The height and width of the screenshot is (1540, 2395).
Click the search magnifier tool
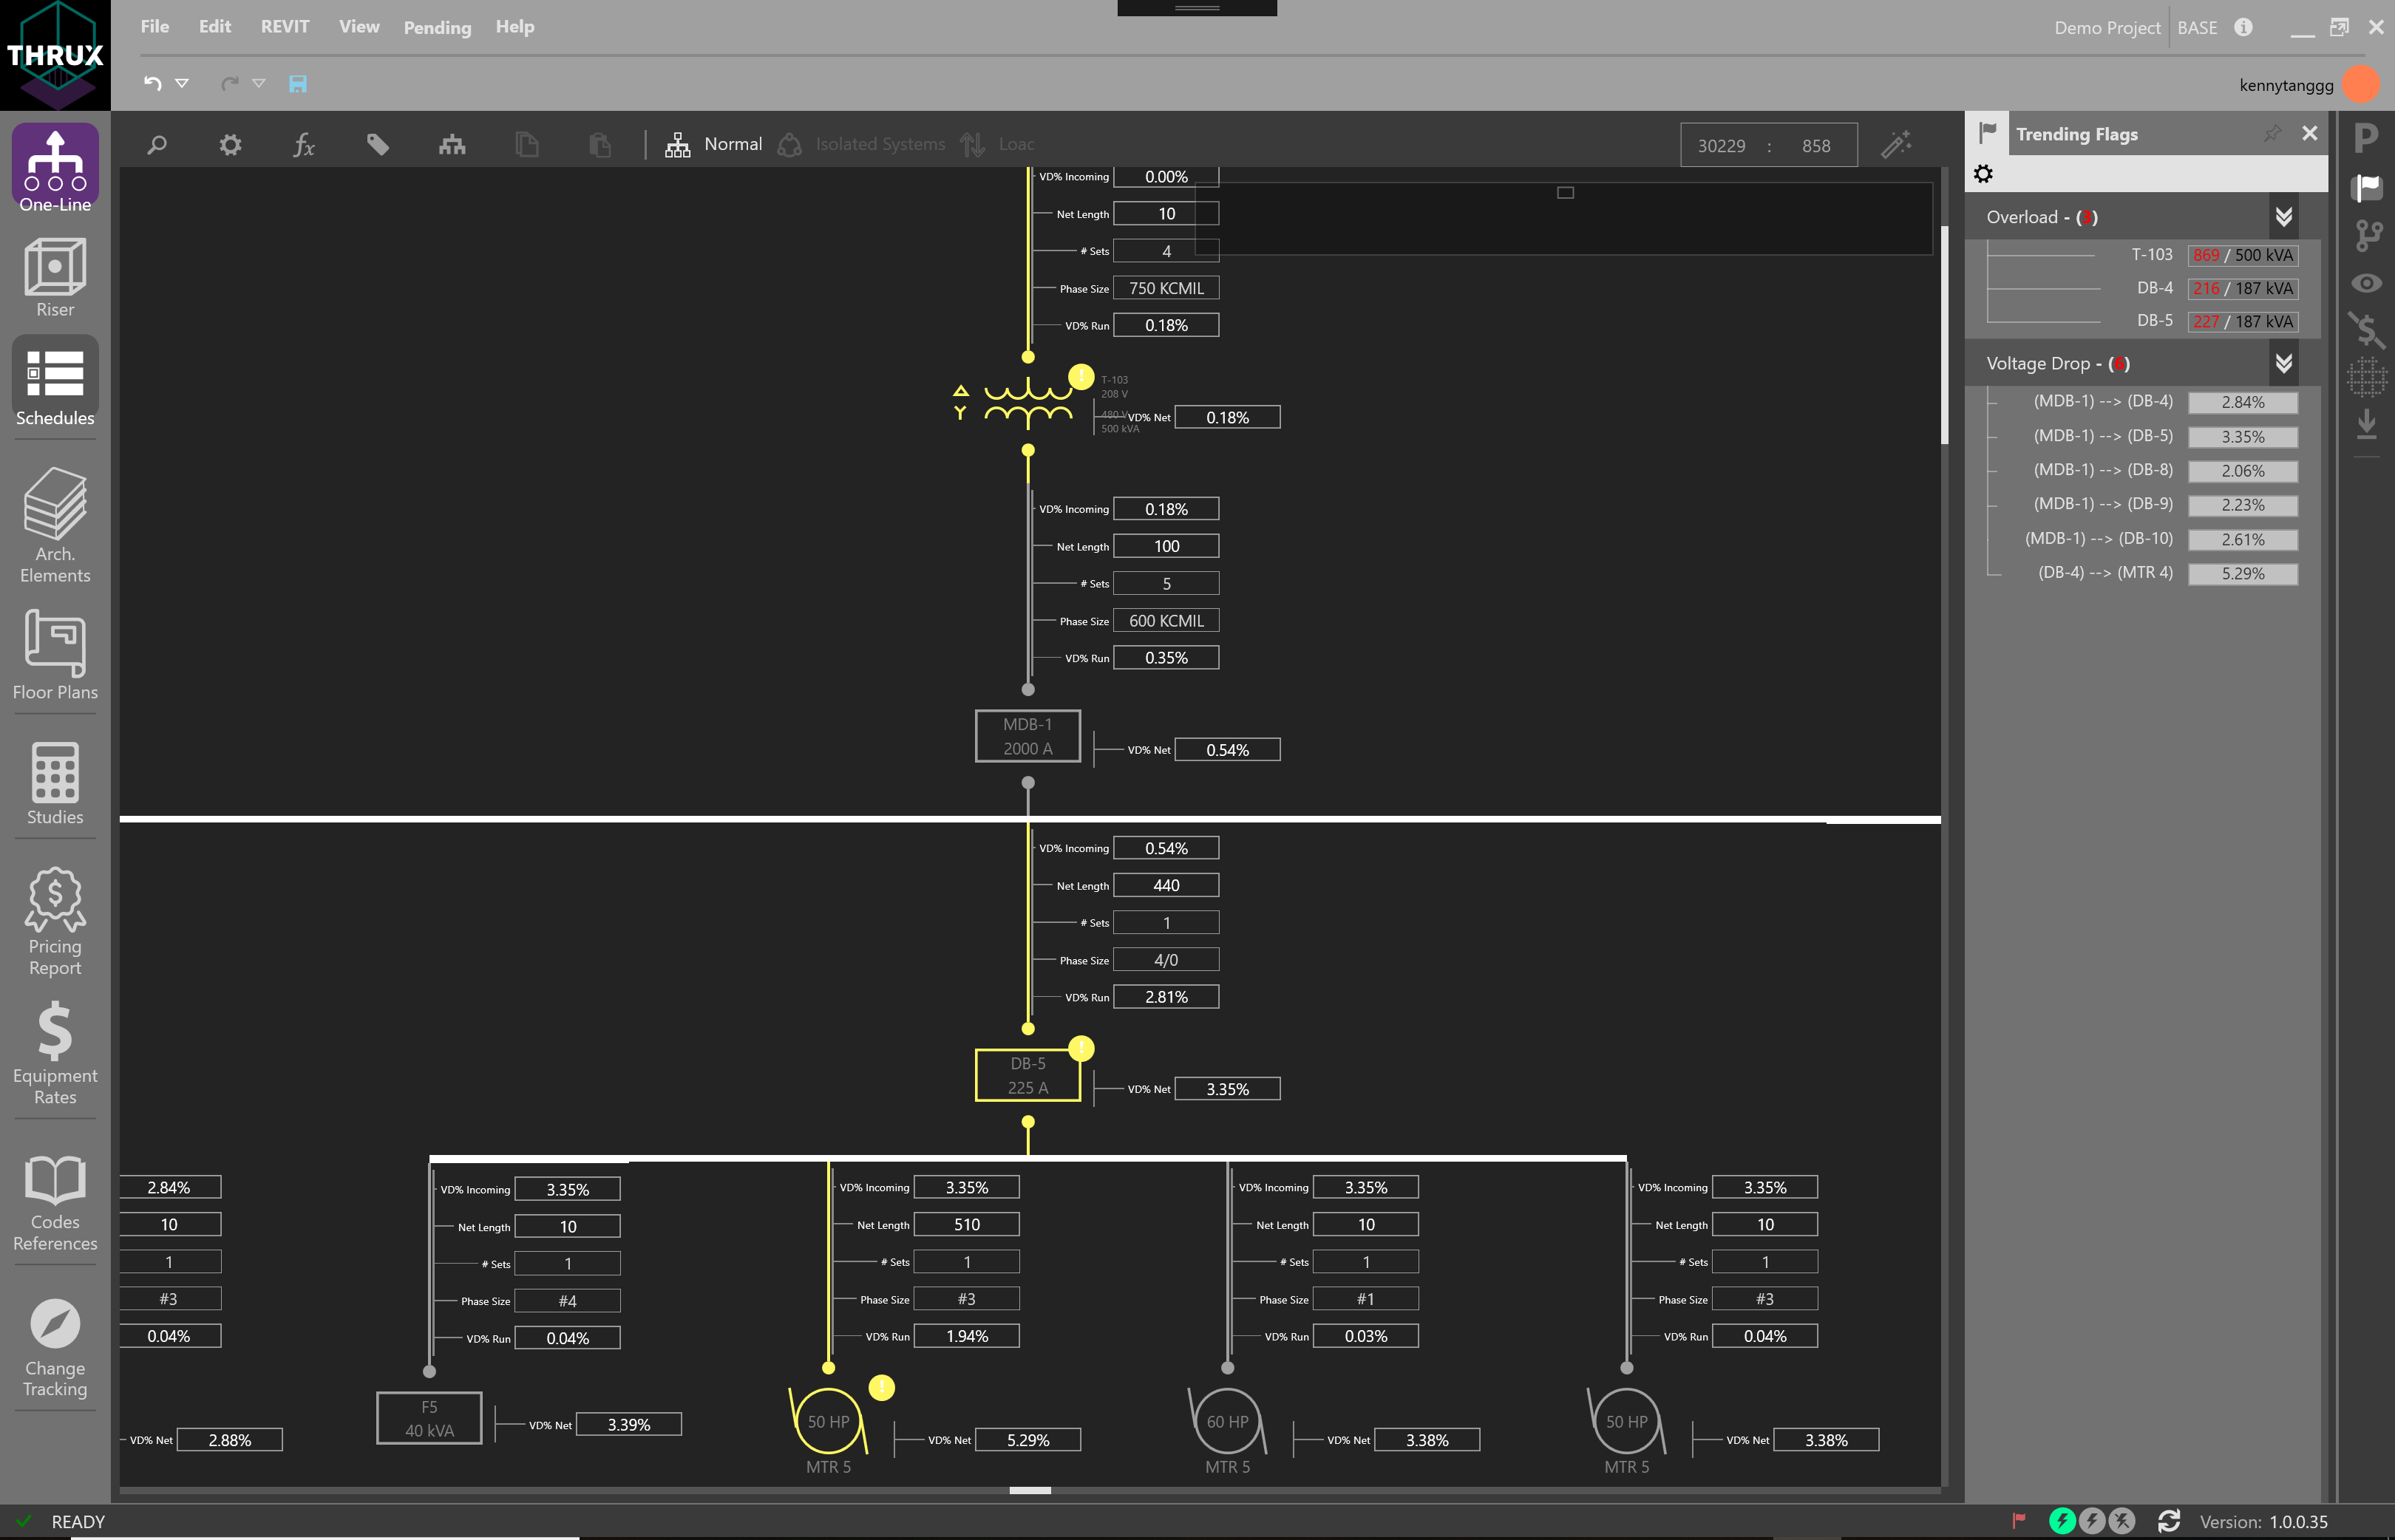(157, 145)
